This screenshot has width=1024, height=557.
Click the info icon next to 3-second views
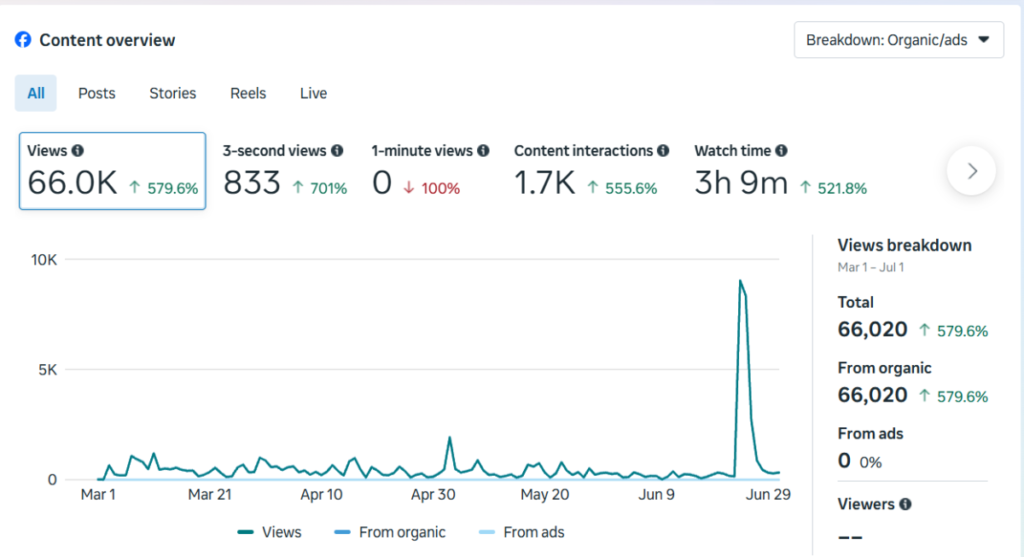point(337,151)
